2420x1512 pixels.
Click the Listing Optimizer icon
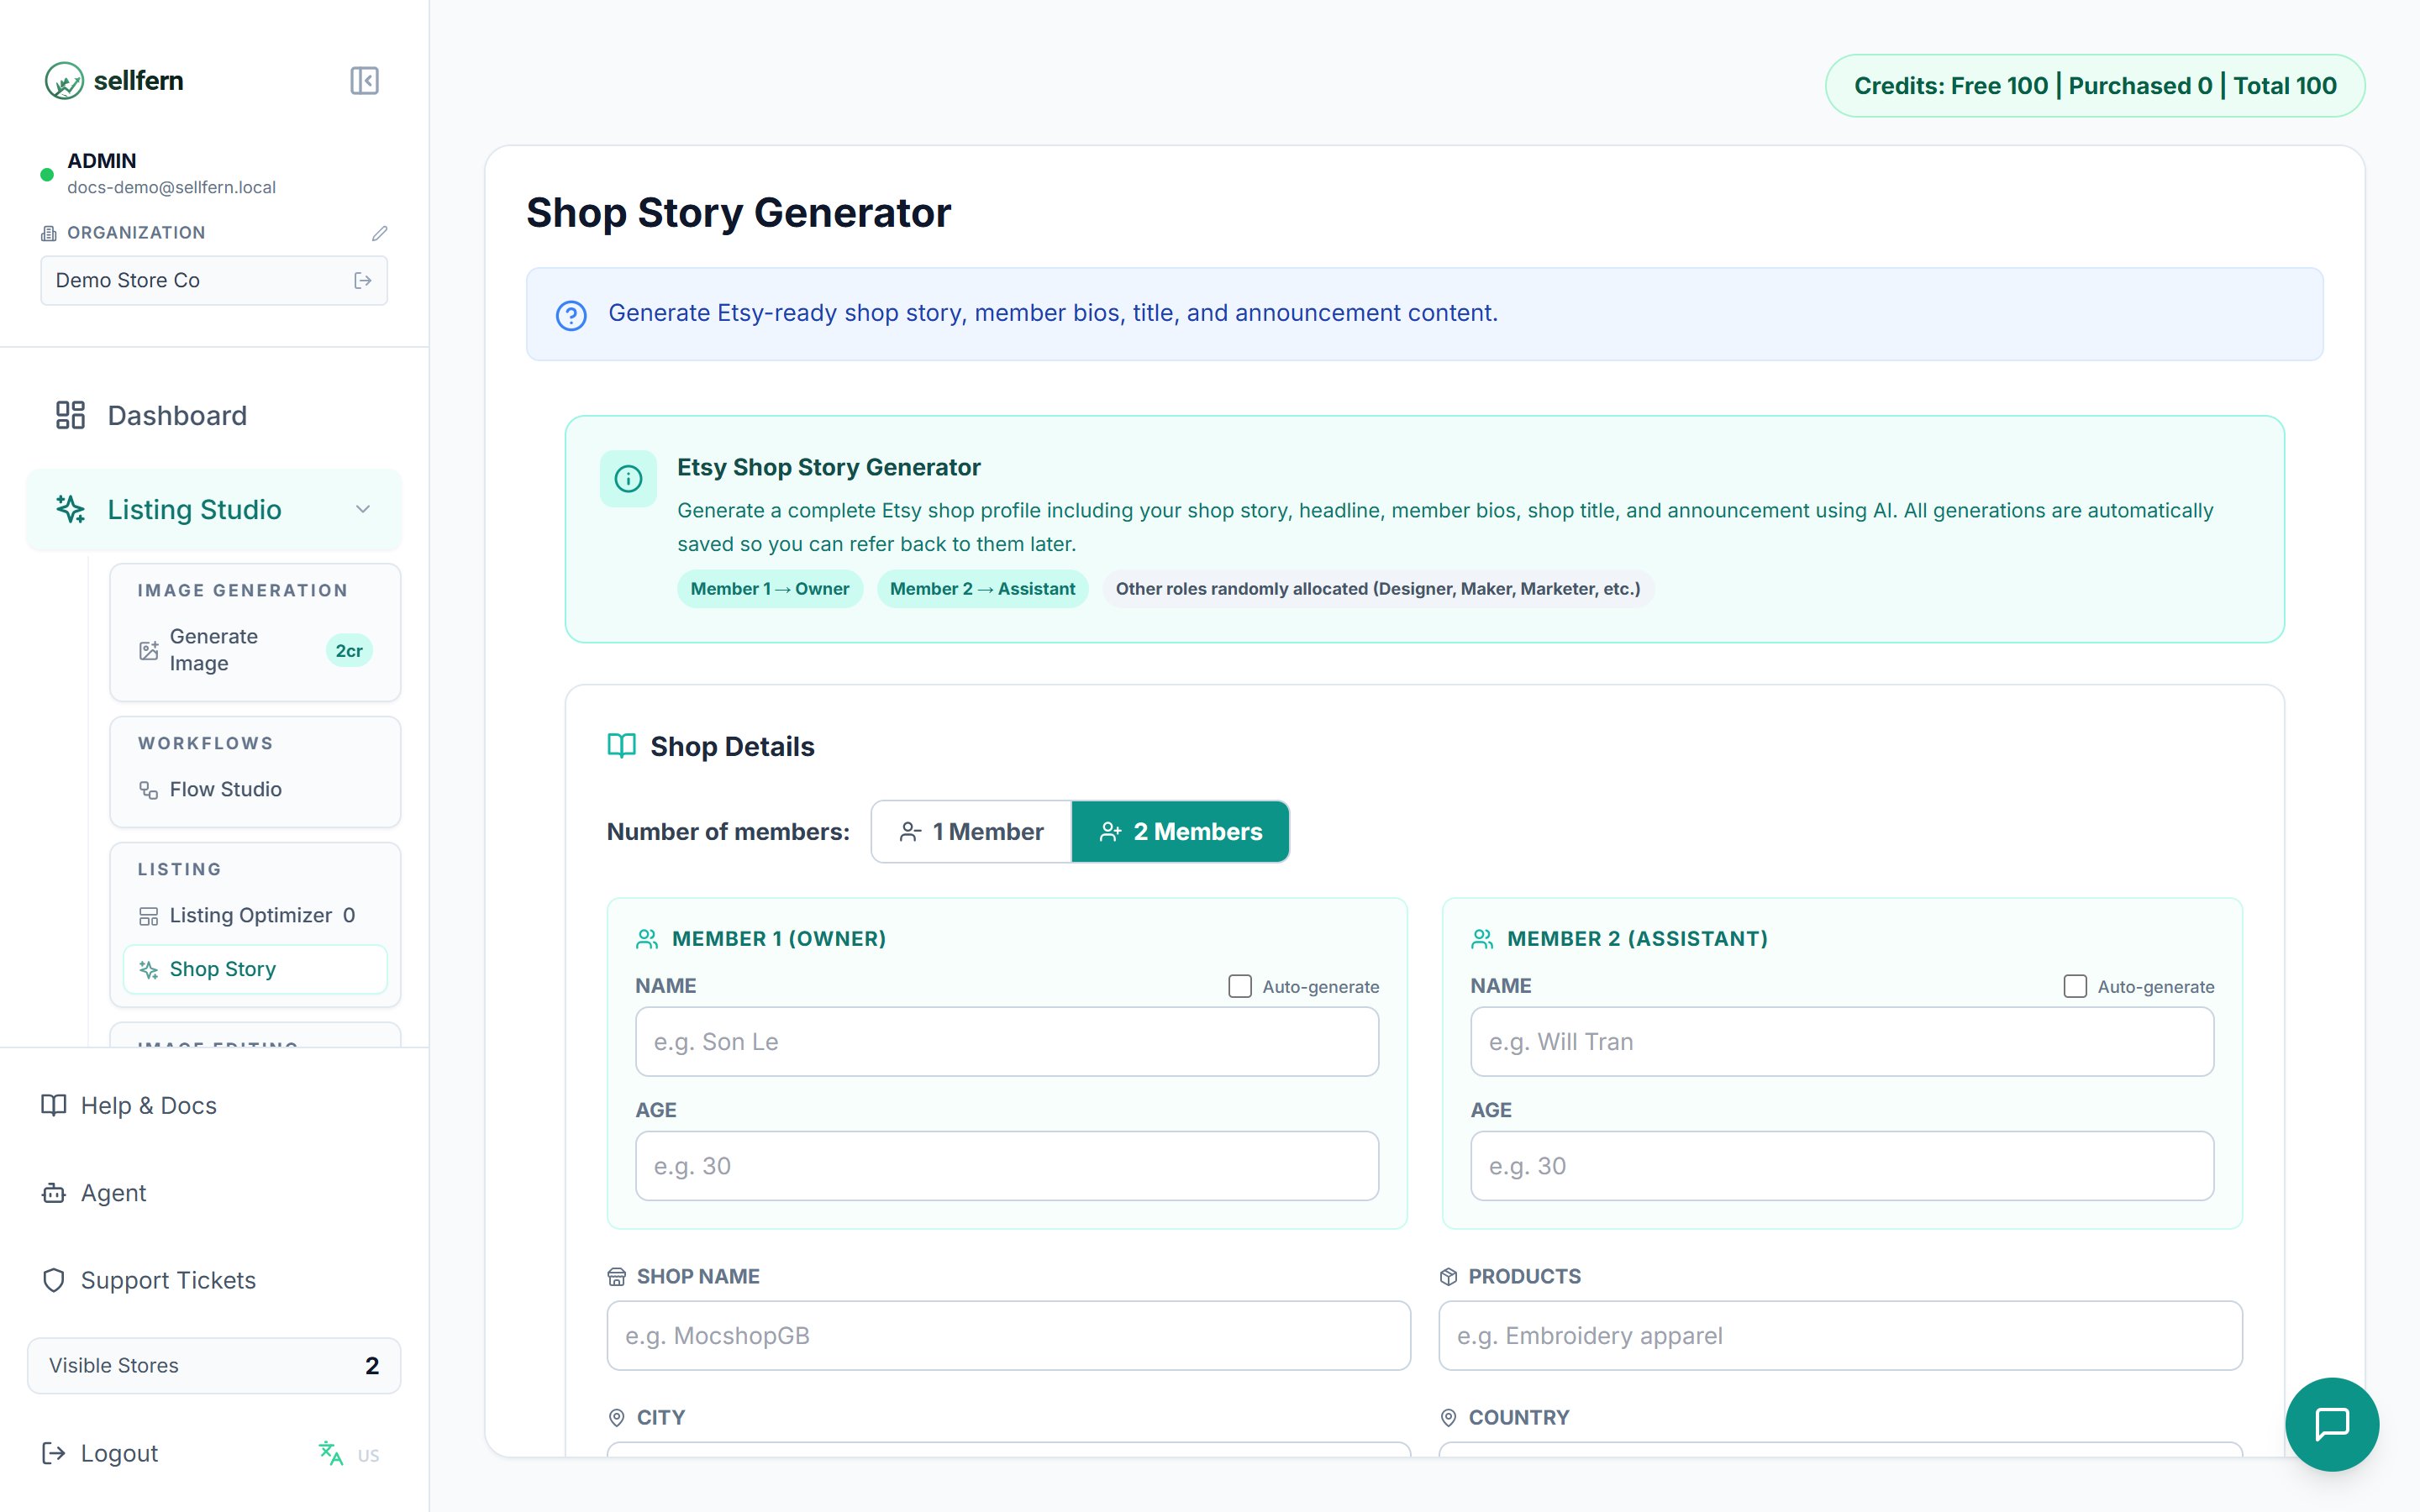pos(148,916)
